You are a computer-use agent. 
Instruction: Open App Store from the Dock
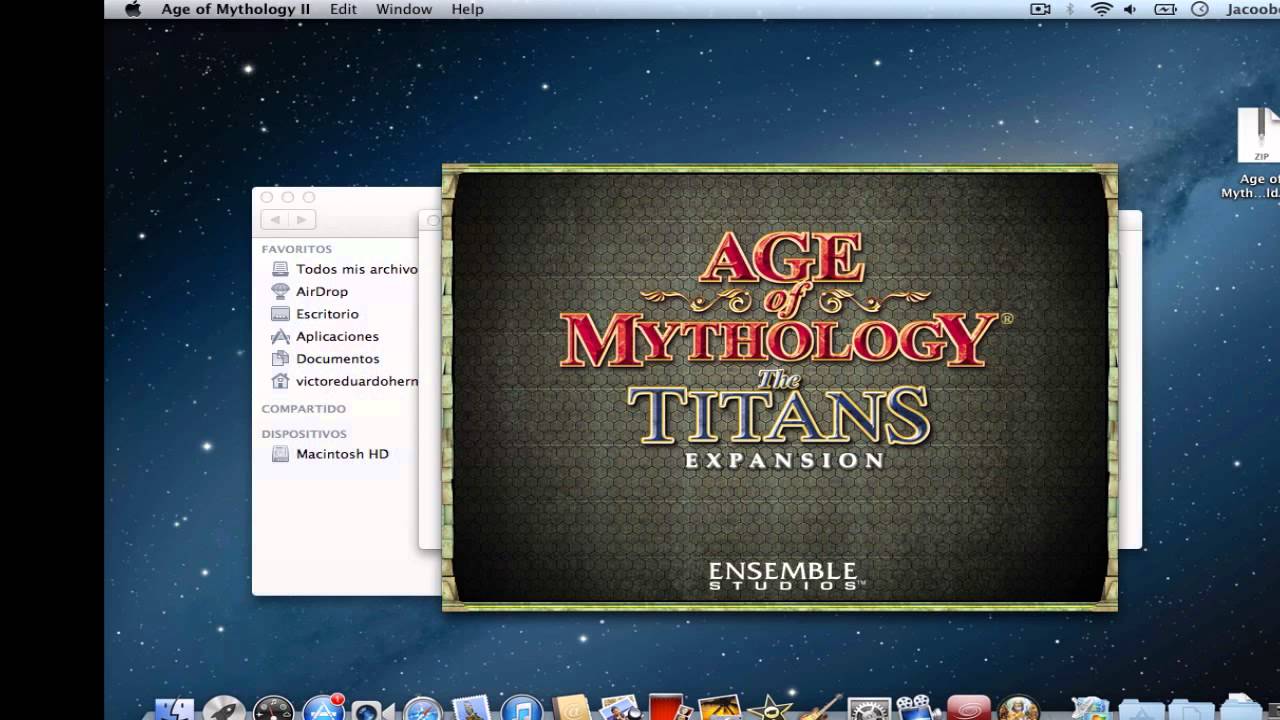tap(323, 708)
